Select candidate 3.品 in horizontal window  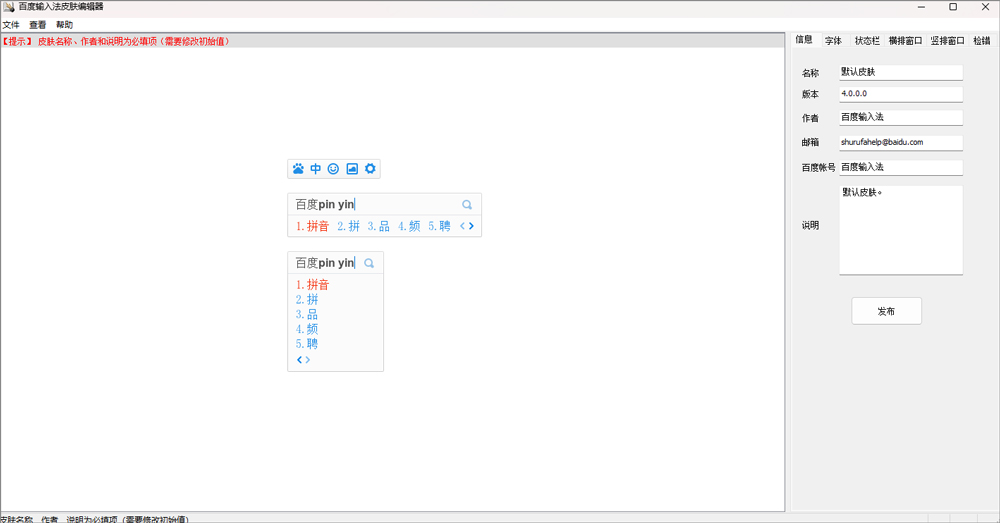(379, 226)
